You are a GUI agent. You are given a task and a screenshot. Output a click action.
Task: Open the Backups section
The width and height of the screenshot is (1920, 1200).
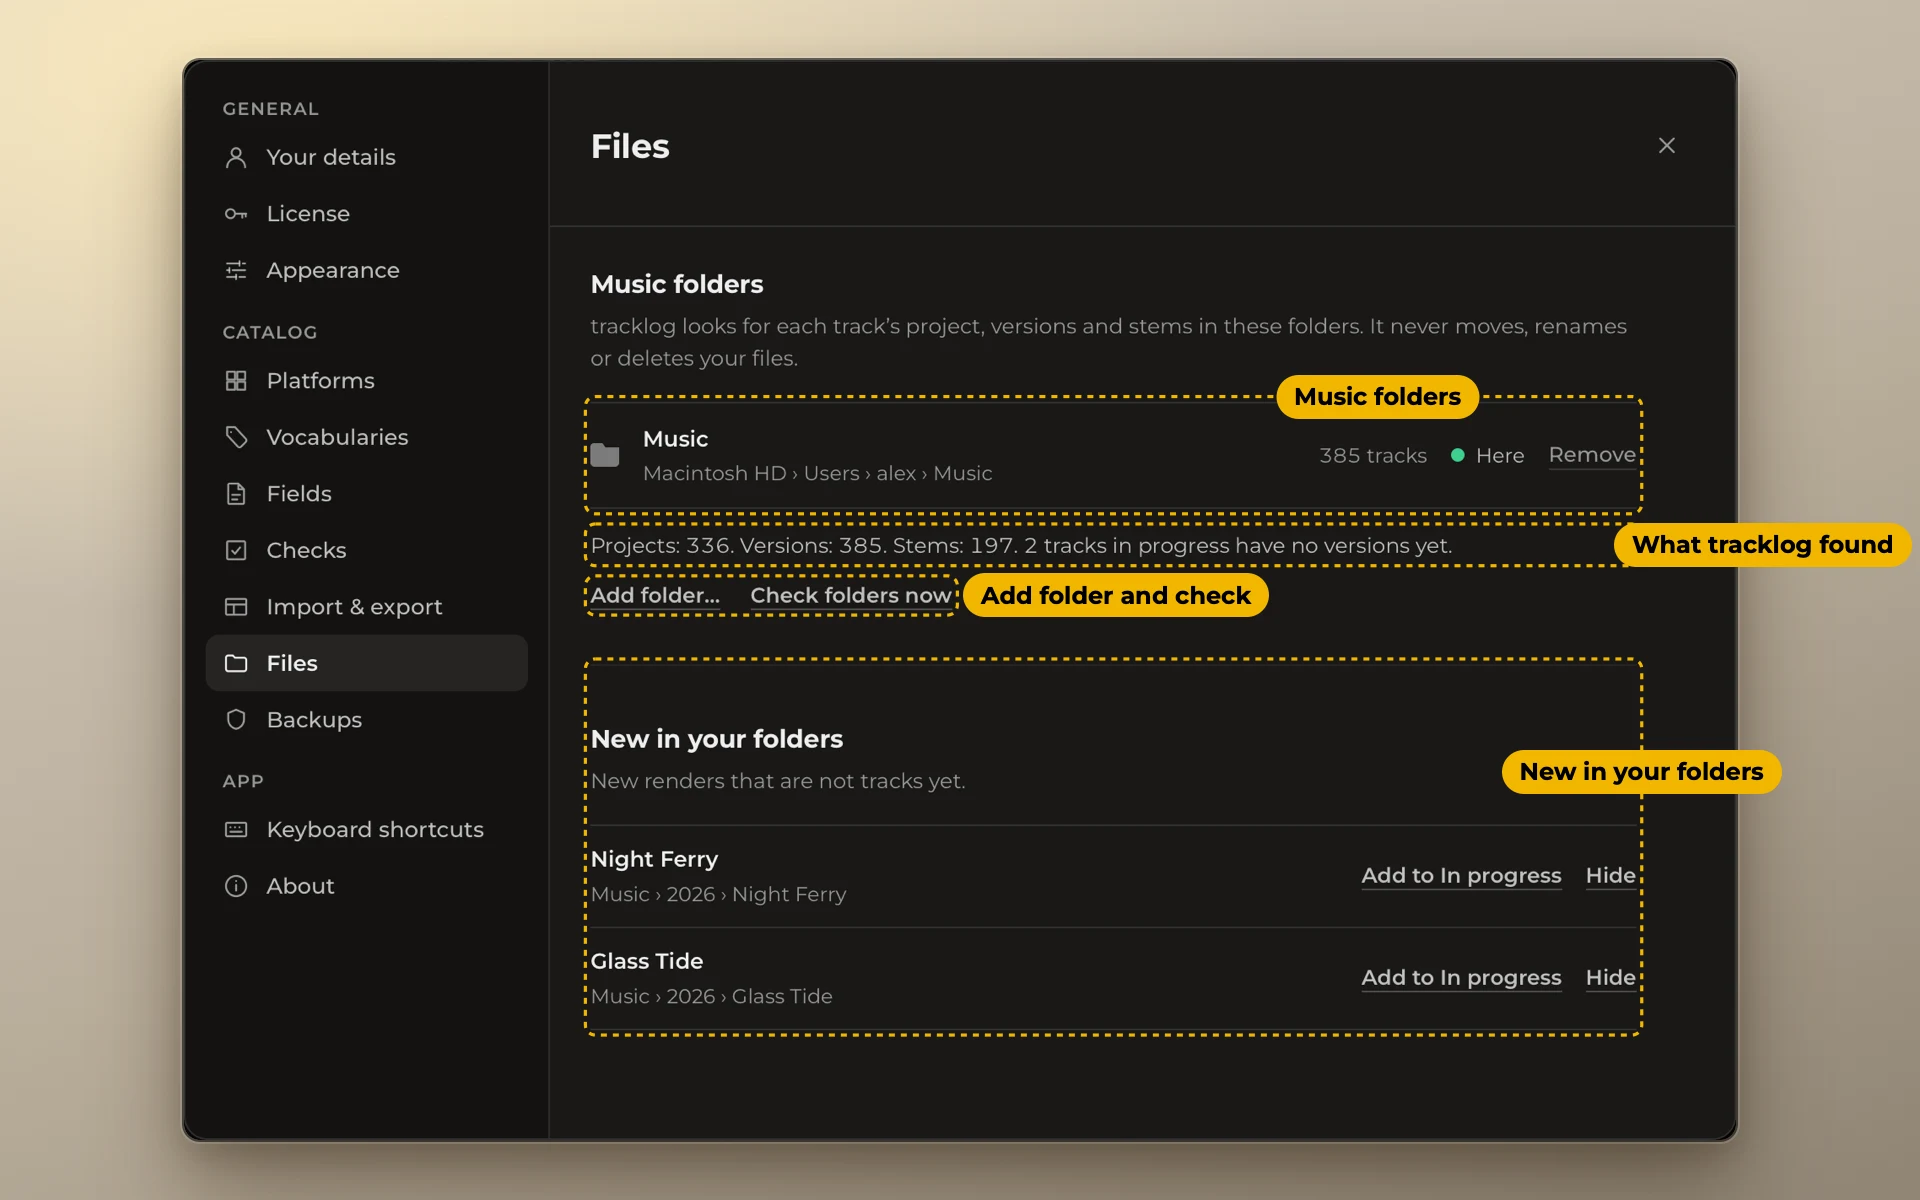[x=366, y=720]
